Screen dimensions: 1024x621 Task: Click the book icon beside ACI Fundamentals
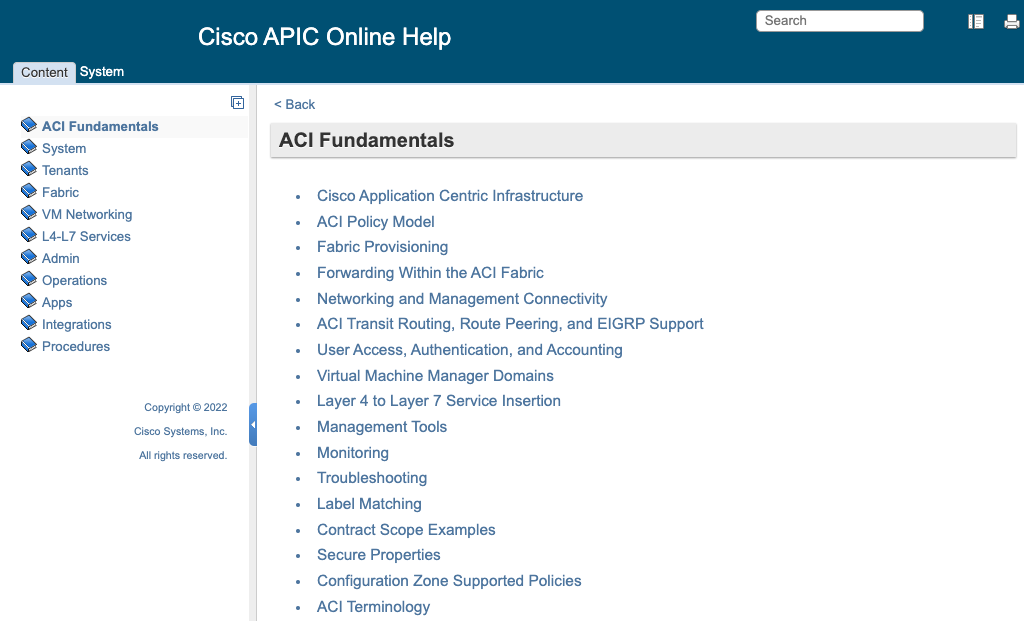29,125
